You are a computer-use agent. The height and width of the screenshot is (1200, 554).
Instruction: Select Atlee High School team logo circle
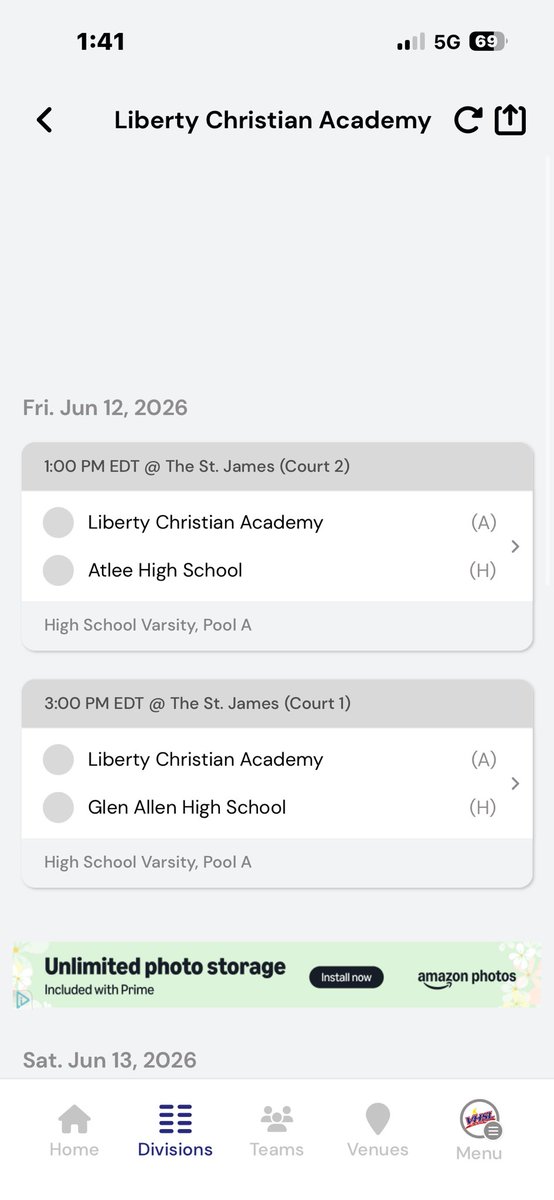[x=59, y=570]
